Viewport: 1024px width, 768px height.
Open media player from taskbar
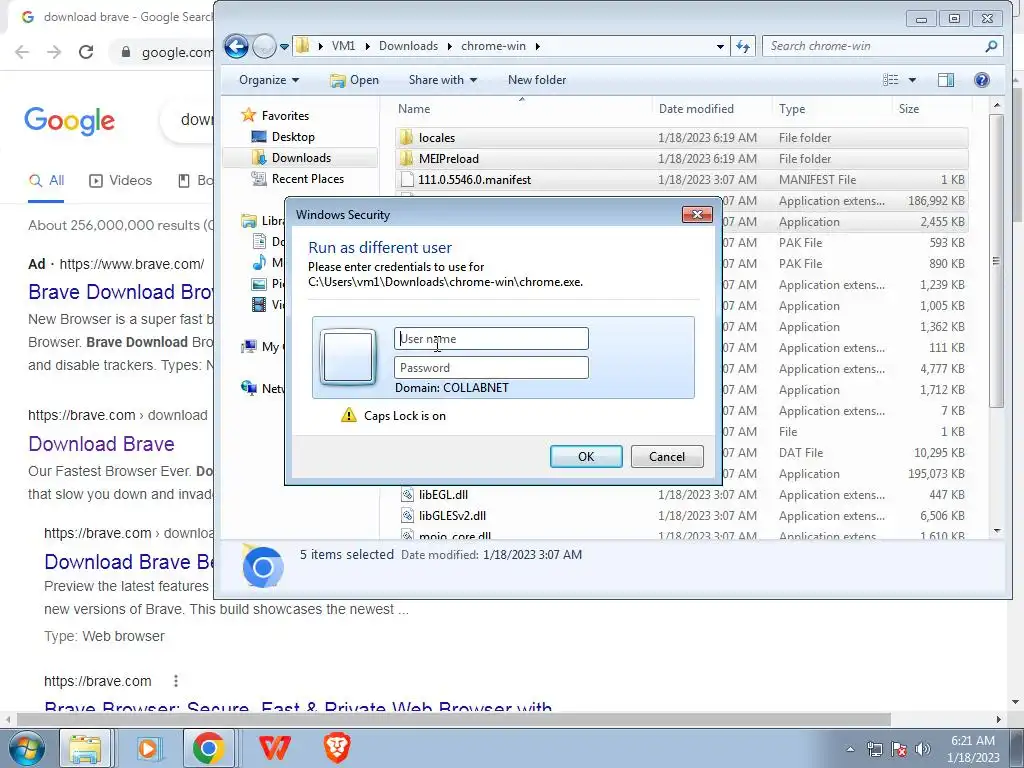coord(148,748)
